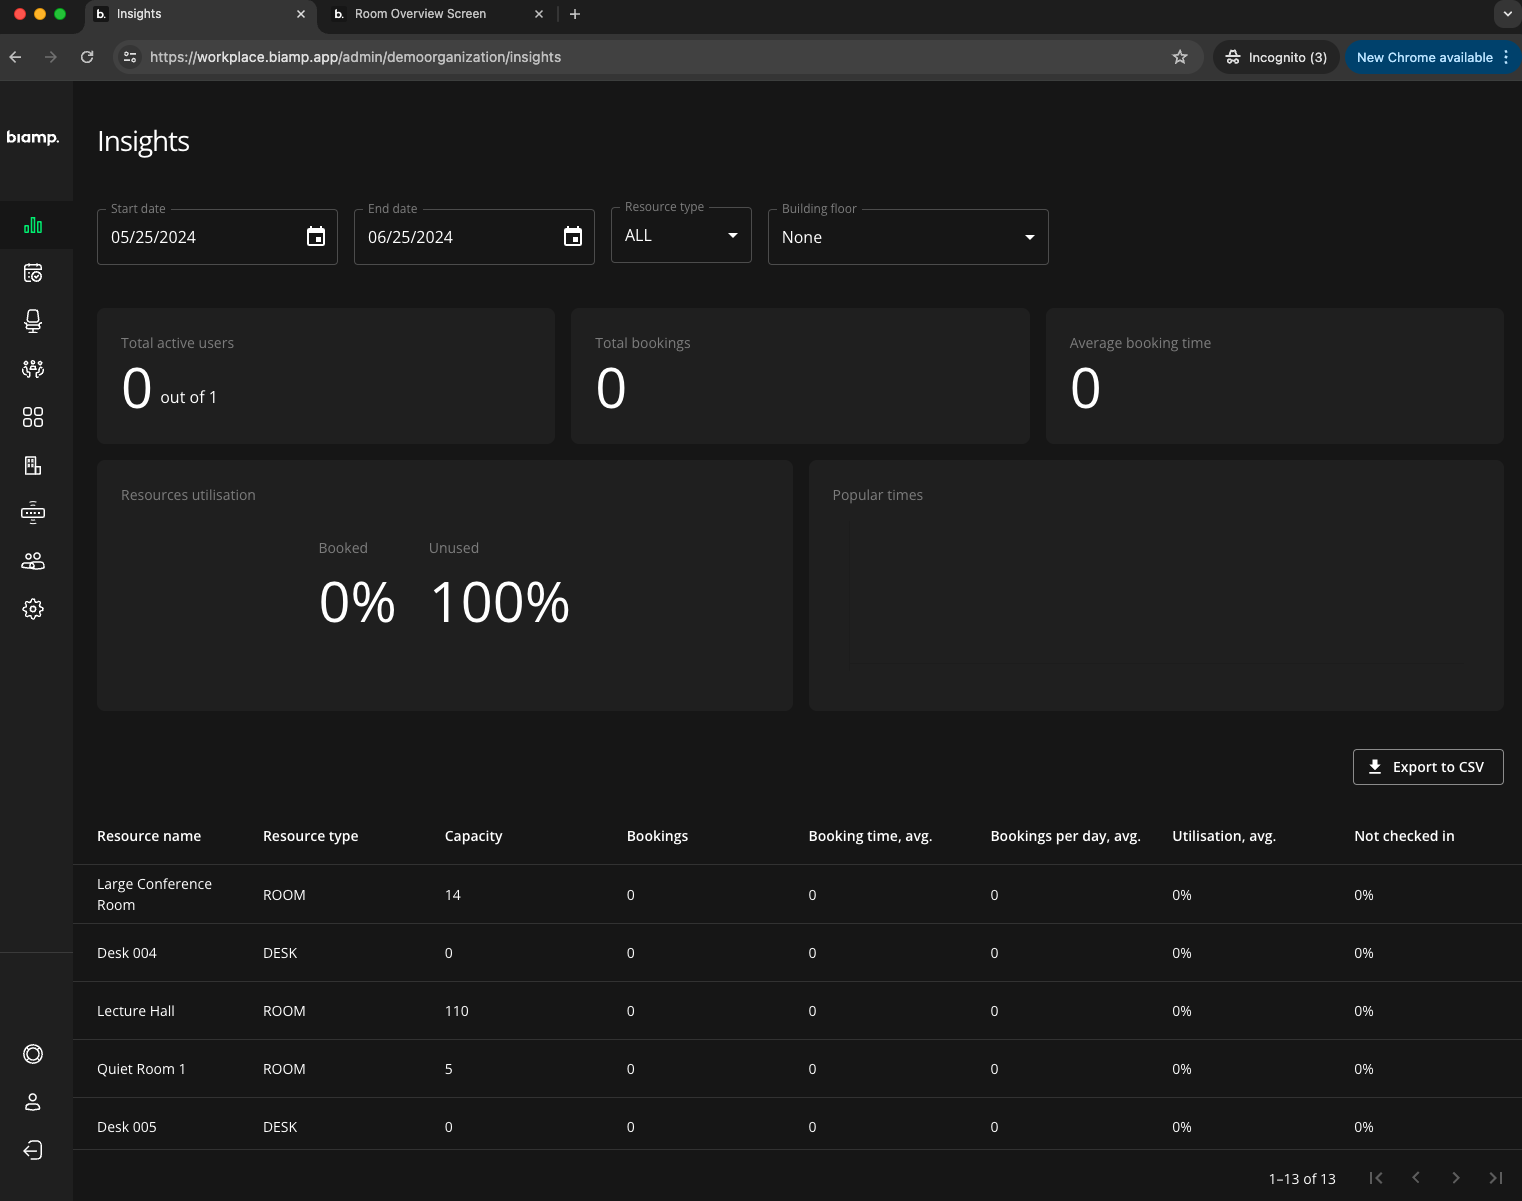
Task: Open the desk chair sidebar icon
Action: point(33,321)
